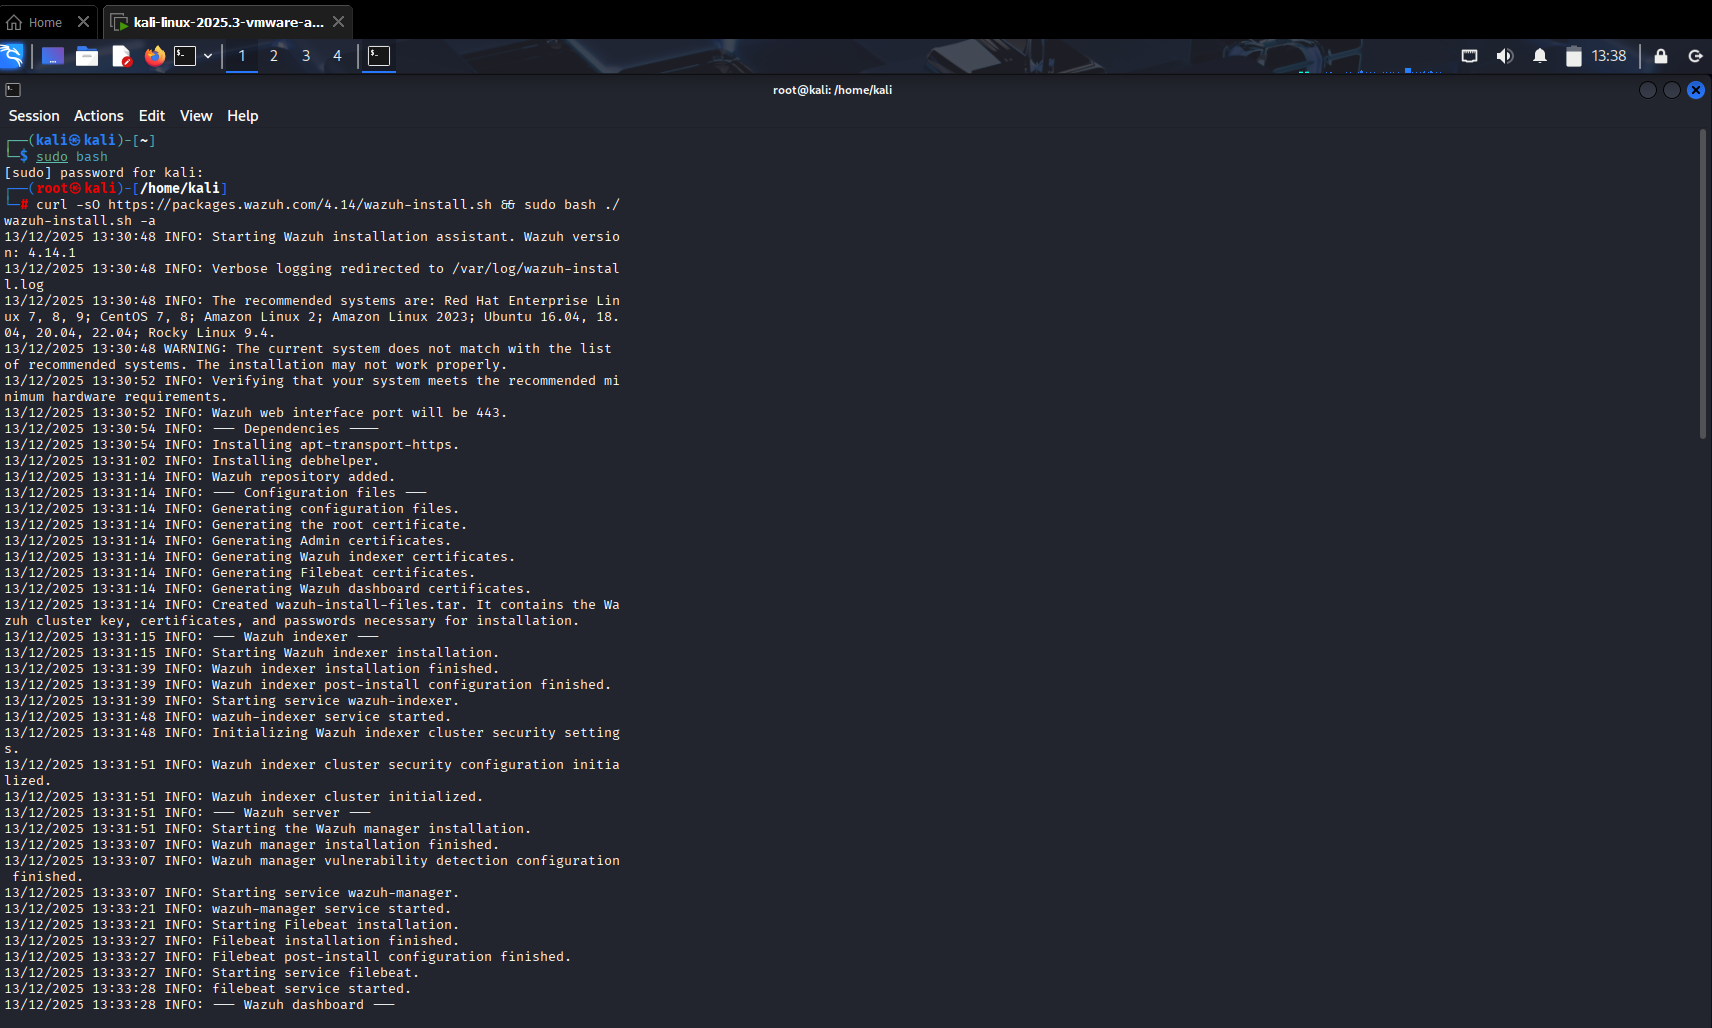The width and height of the screenshot is (1712, 1028).
Task: Launch the text editor panel icon
Action: pos(121,56)
